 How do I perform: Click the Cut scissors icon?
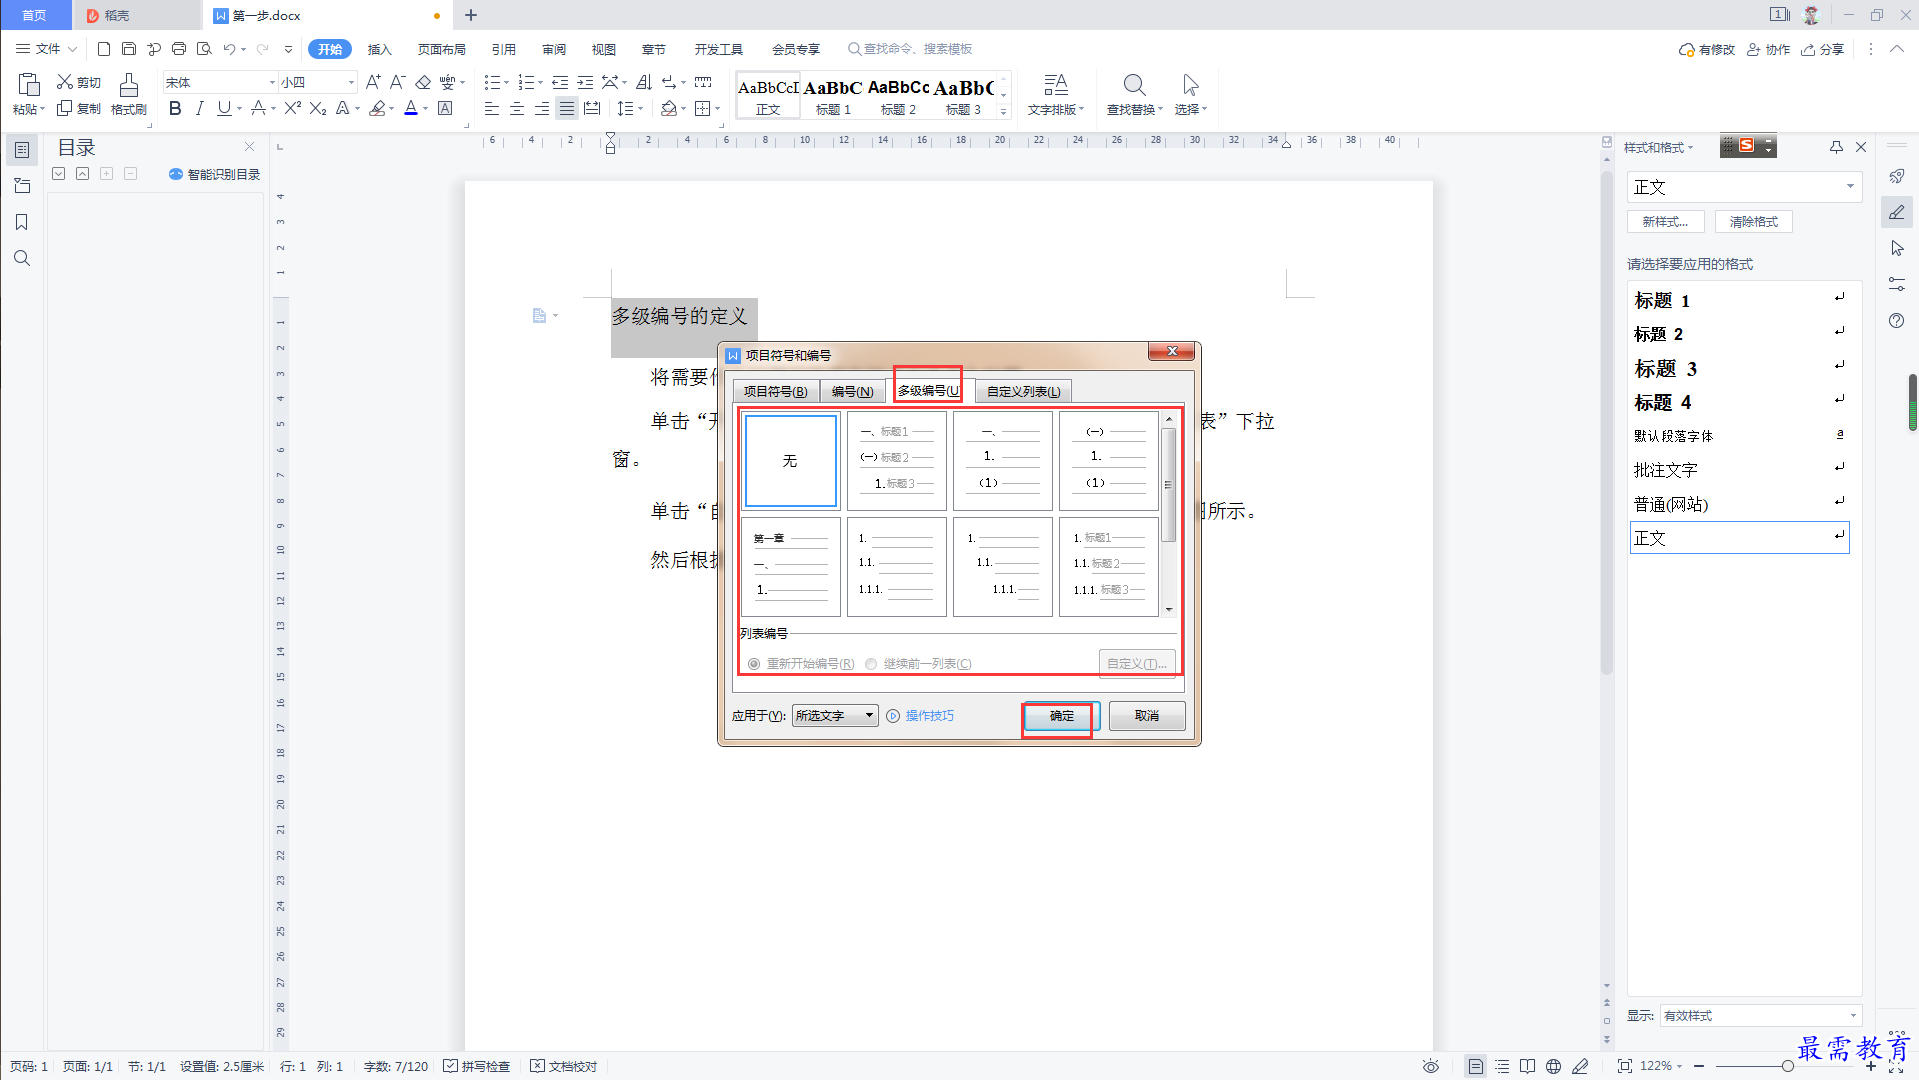click(x=65, y=82)
